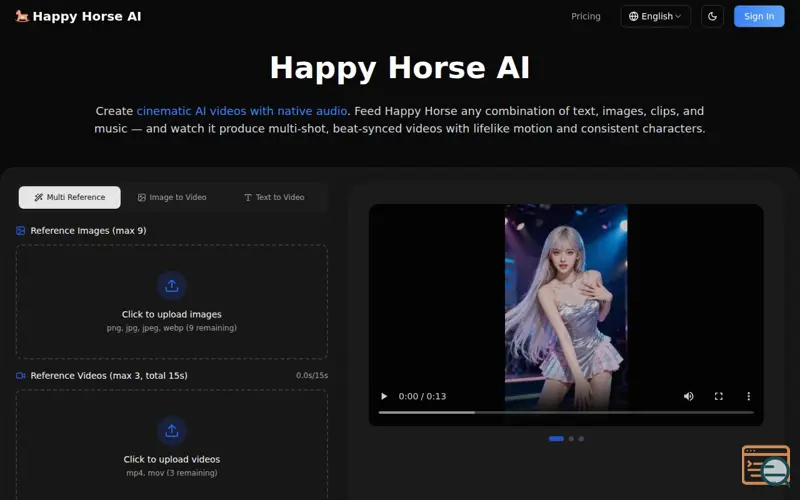Viewport: 800px width, 500px height.
Task: Select the second carousel indicator dot
Action: click(571, 439)
